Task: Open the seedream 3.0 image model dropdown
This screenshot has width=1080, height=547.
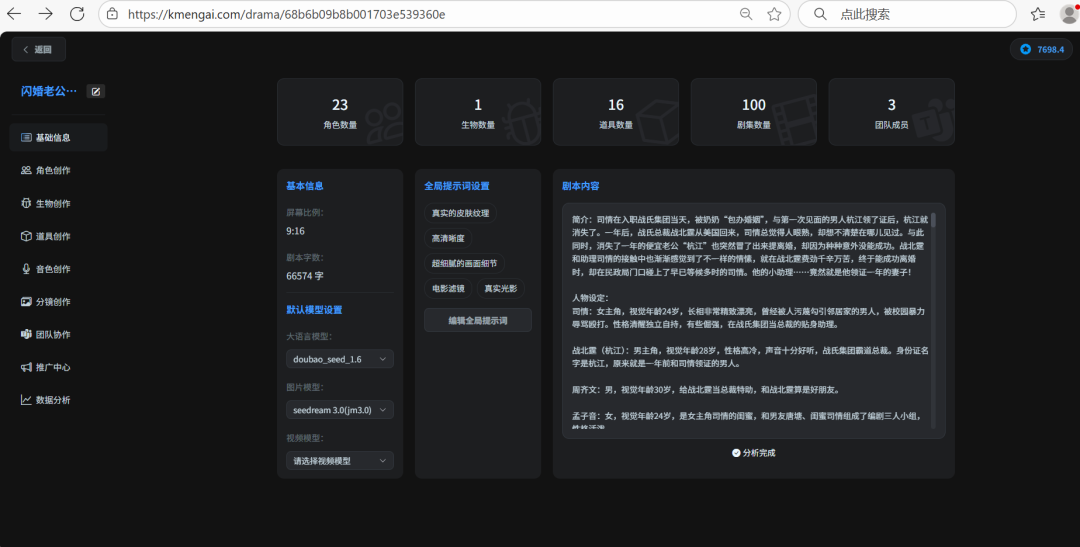Action: 340,410
